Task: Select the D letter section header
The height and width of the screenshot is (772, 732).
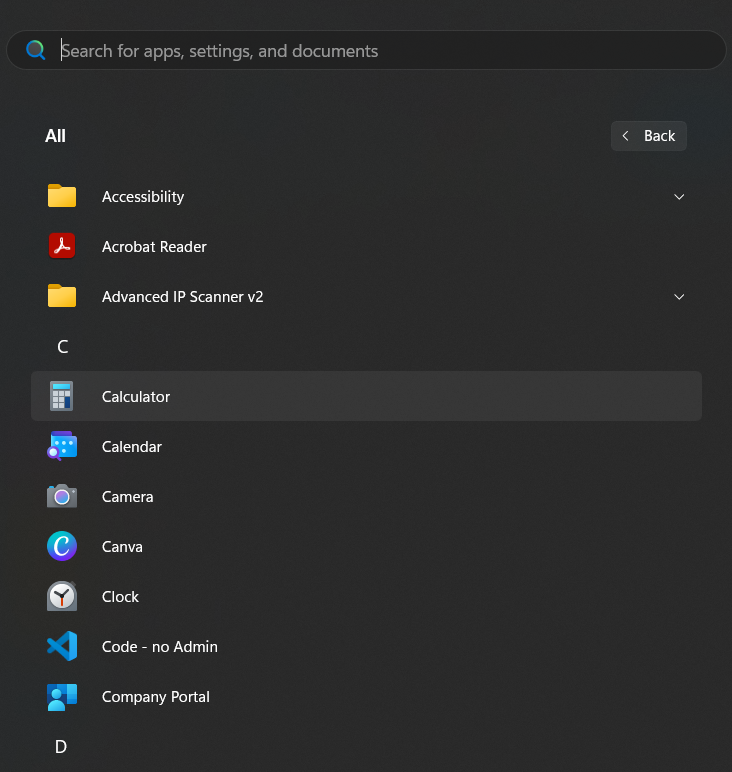Action: click(61, 747)
